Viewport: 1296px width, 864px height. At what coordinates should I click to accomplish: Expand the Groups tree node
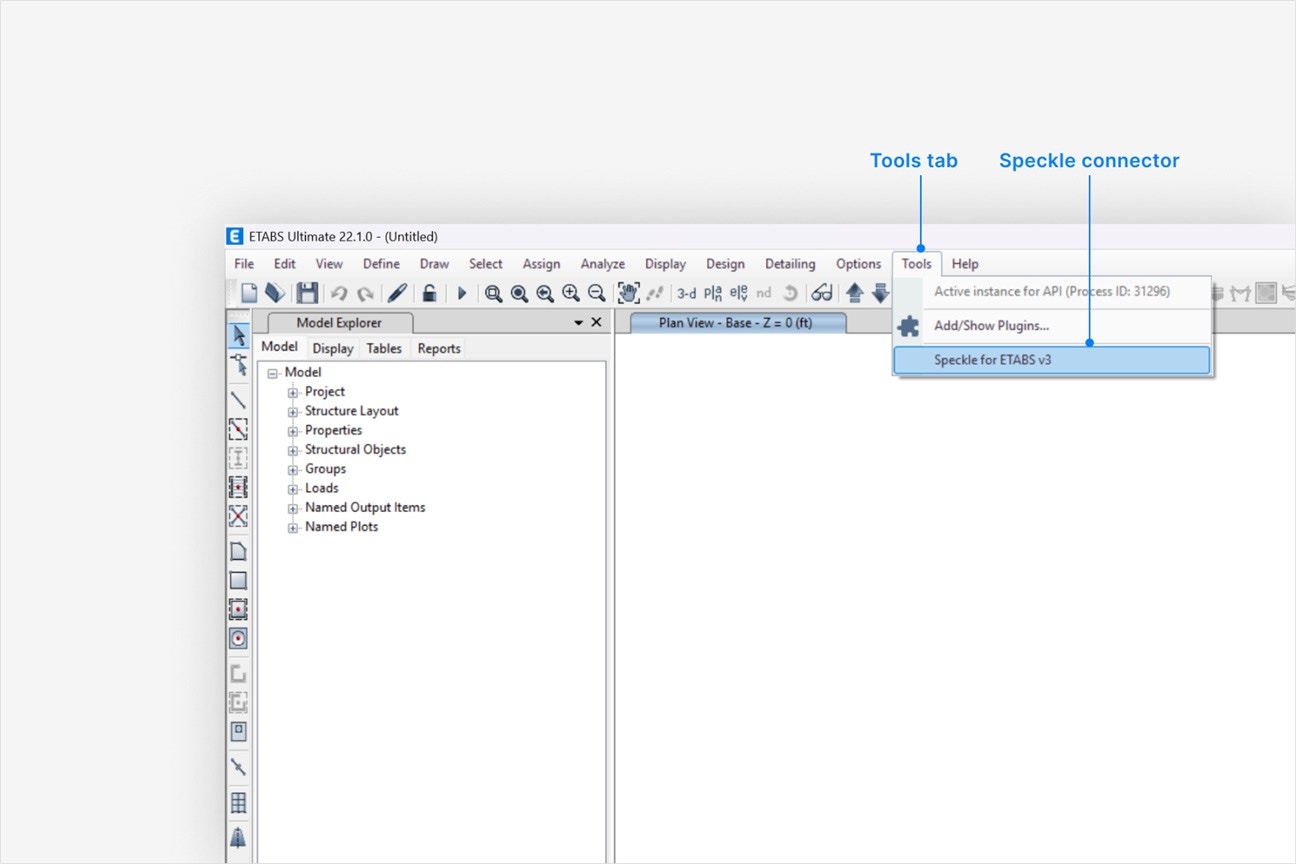click(293, 469)
